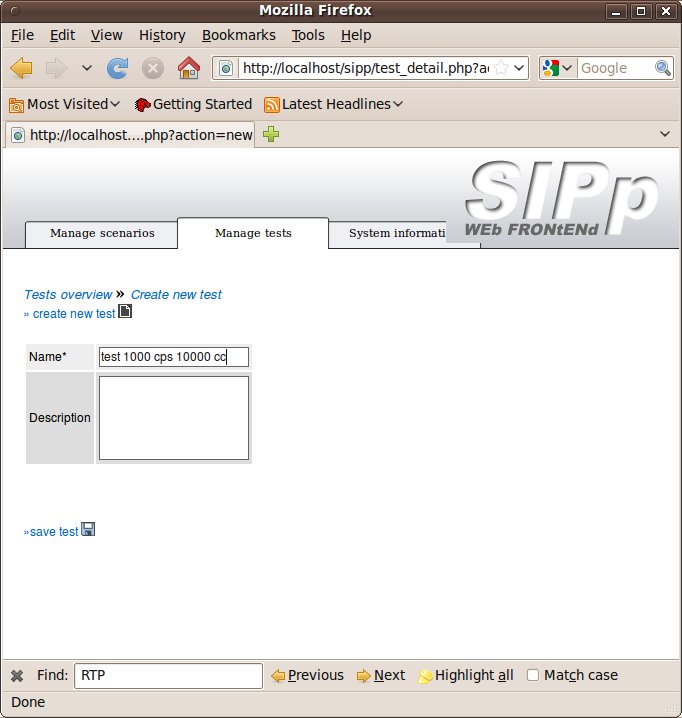Click the Find text field containing RTP
This screenshot has width=682, height=718.
168,675
